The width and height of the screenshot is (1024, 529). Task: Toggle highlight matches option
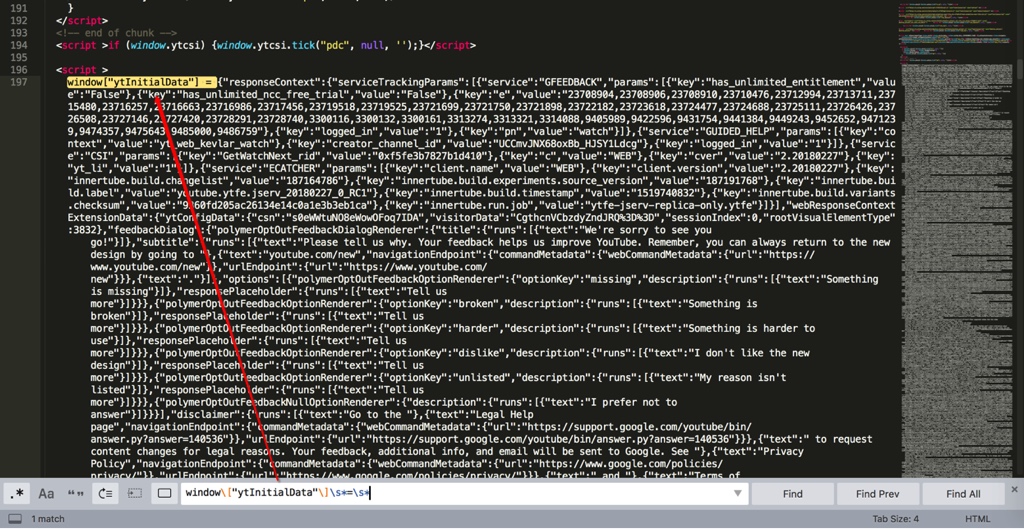point(165,494)
